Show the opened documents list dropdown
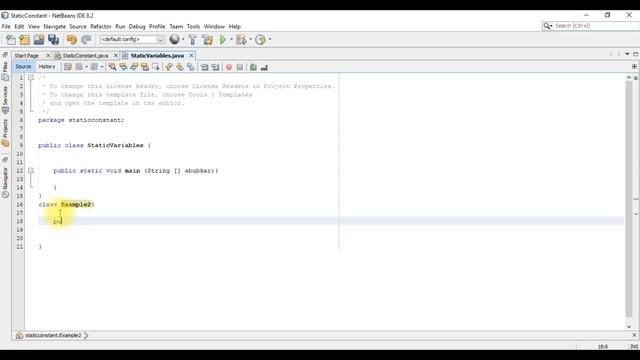 (627, 54)
